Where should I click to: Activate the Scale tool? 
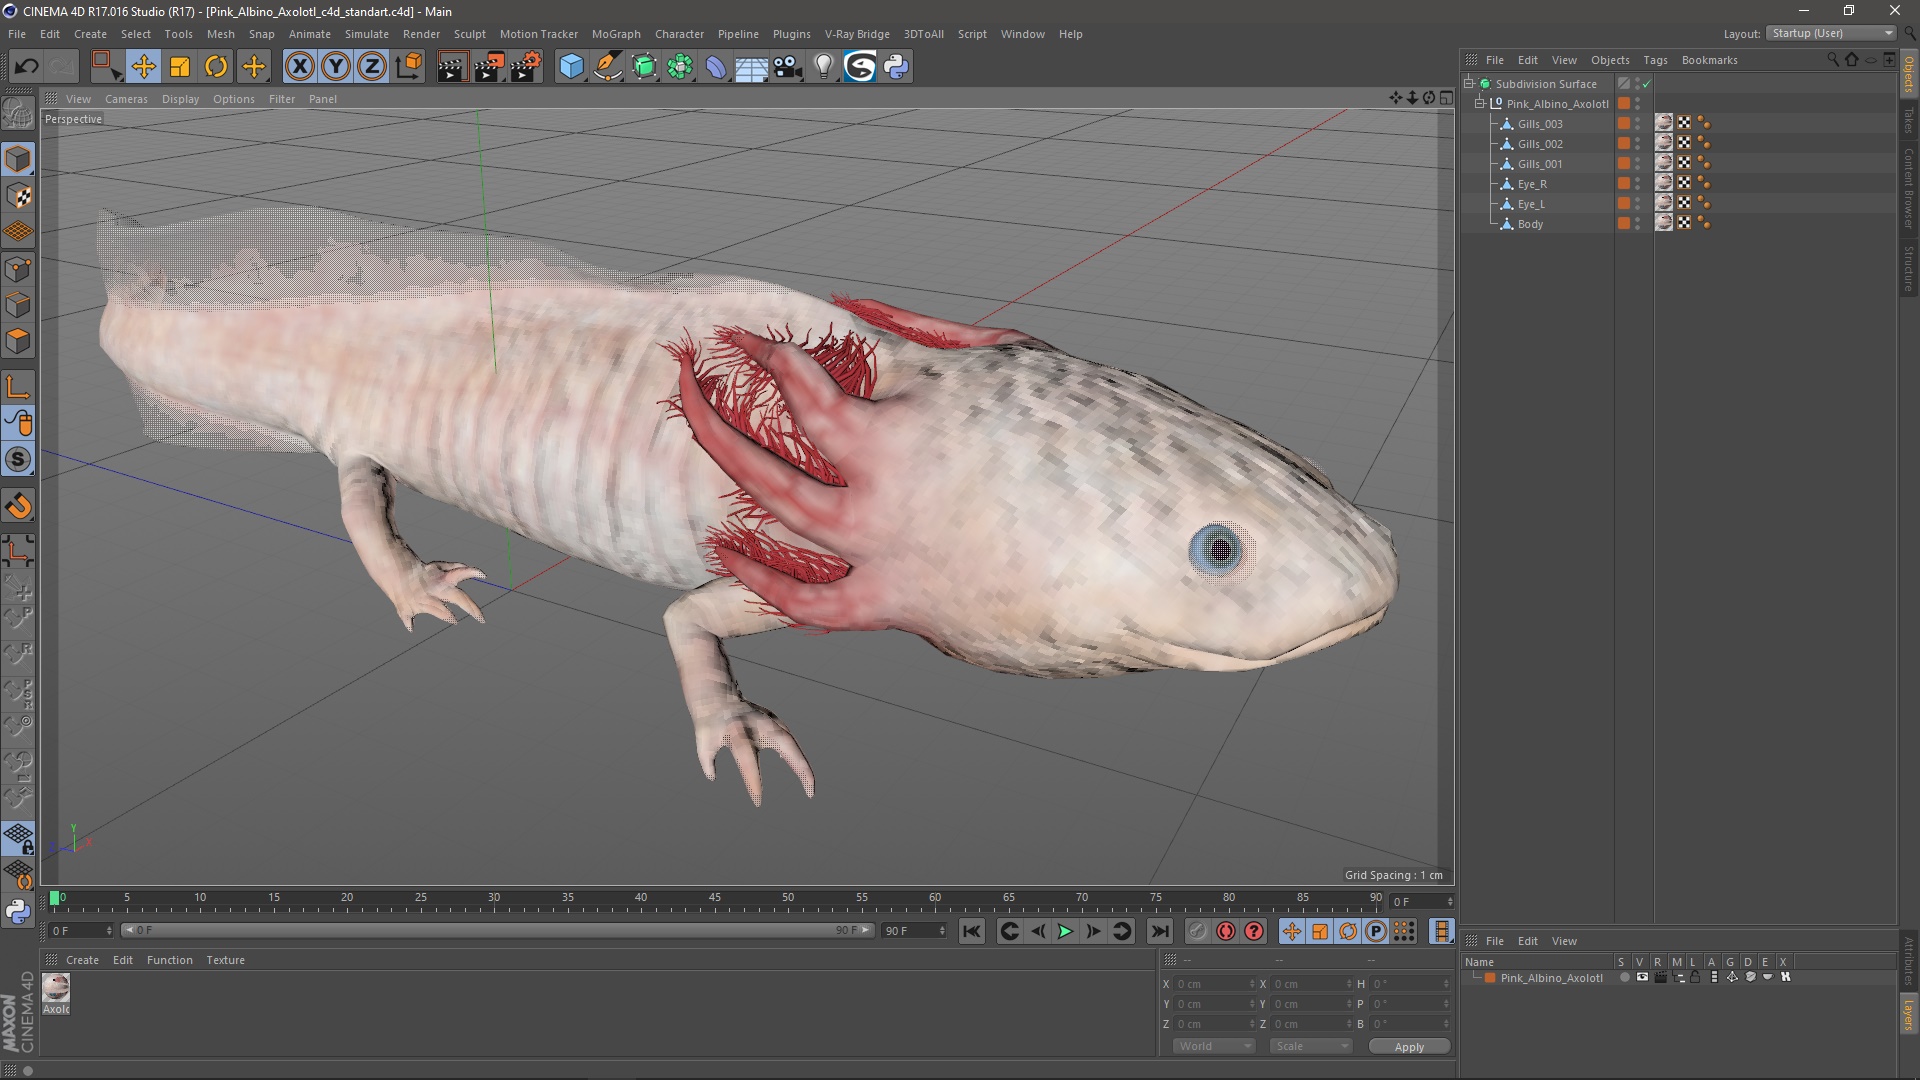coord(180,66)
